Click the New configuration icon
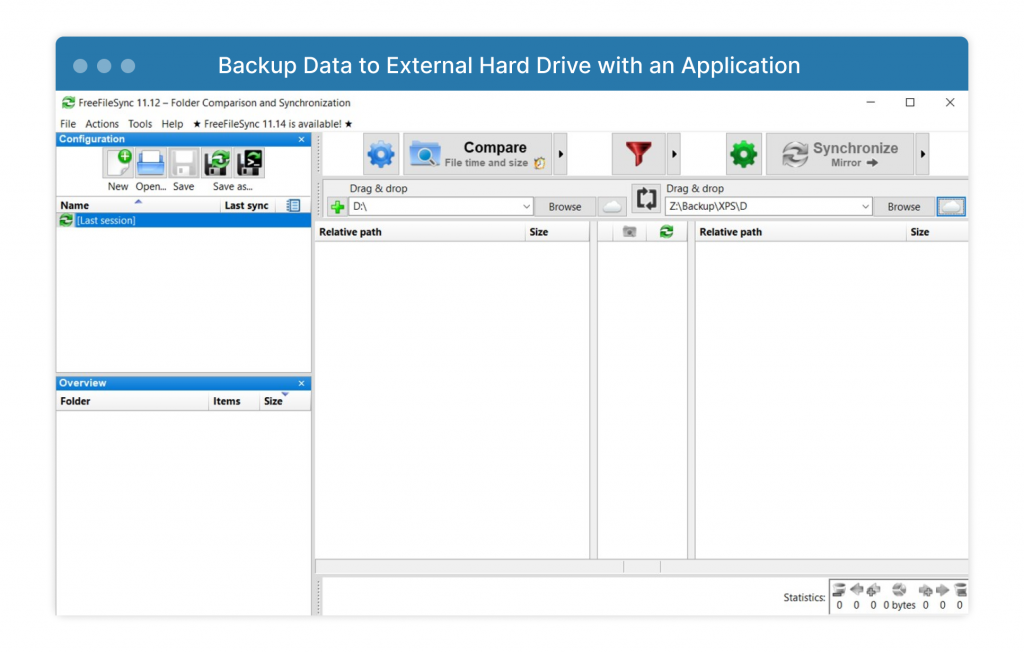Image resolution: width=1024 pixels, height=652 pixels. coord(119,163)
